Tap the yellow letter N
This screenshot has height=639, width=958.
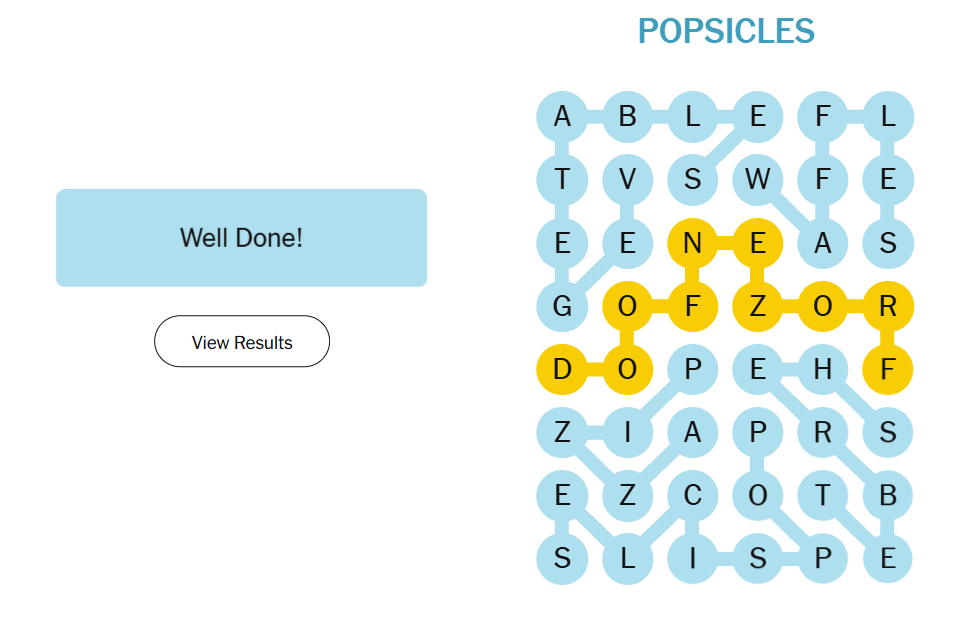pyautogui.click(x=692, y=243)
